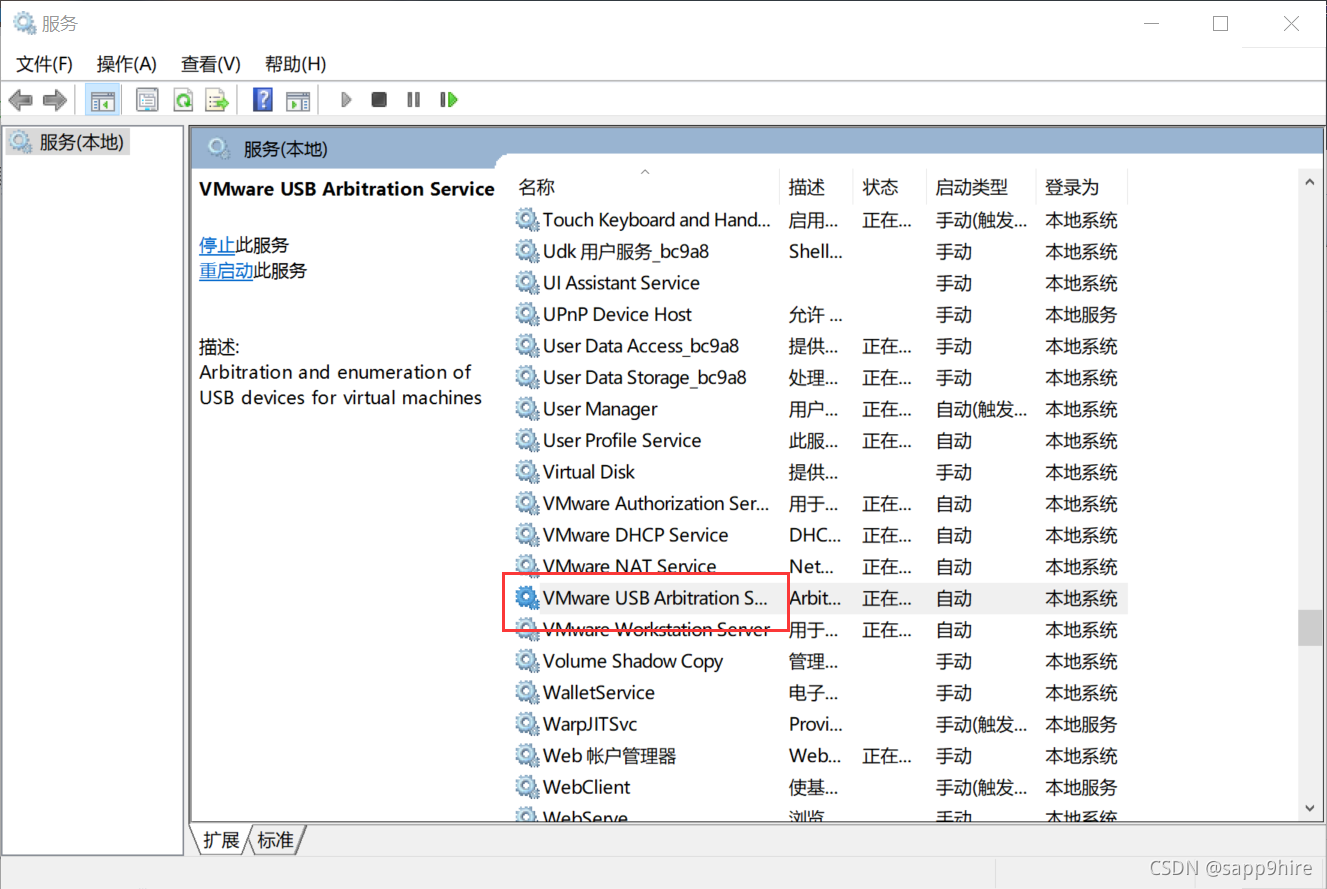1327x889 pixels.
Task: Sort by the 描述 column header
Action: coord(807,187)
